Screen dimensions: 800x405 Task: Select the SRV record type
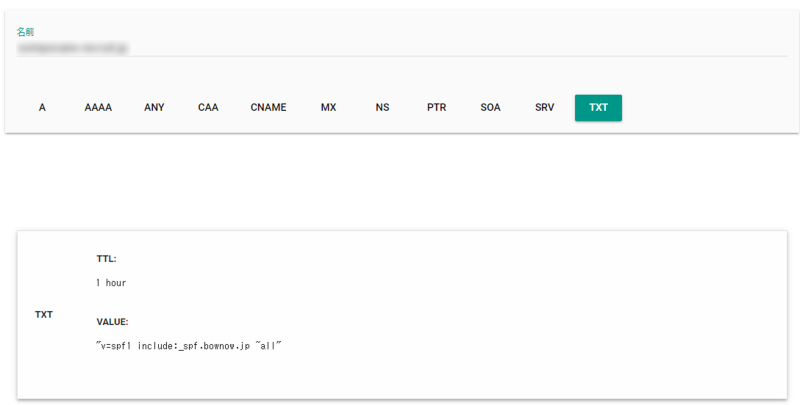544,108
